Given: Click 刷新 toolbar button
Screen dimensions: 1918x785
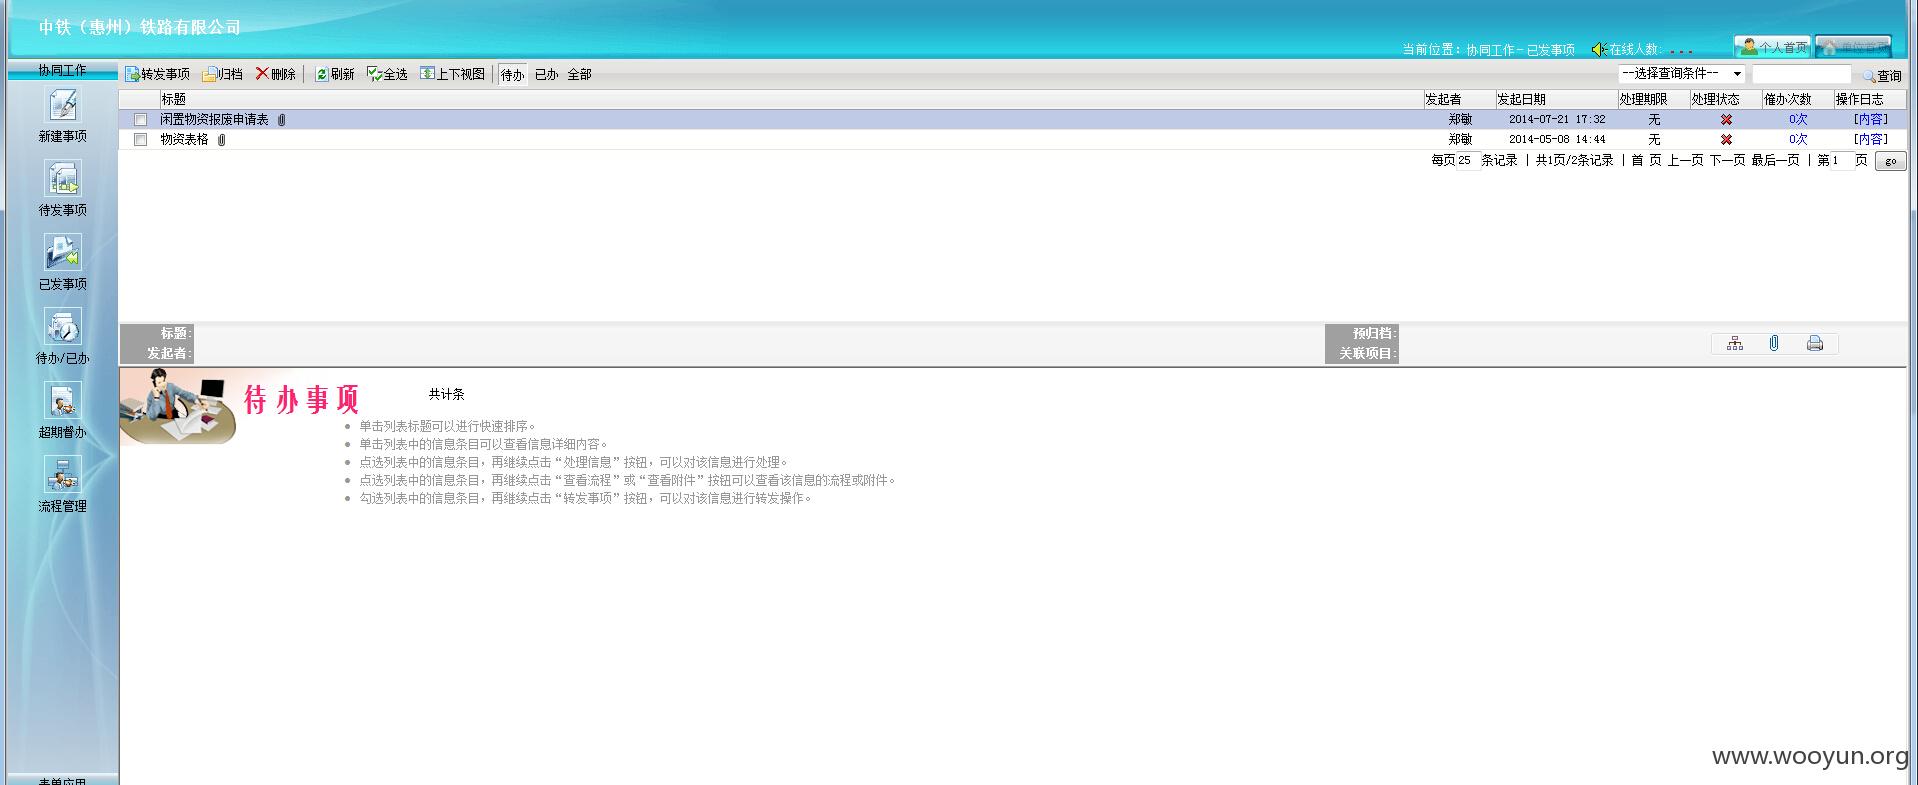Looking at the screenshot, I should coord(335,74).
